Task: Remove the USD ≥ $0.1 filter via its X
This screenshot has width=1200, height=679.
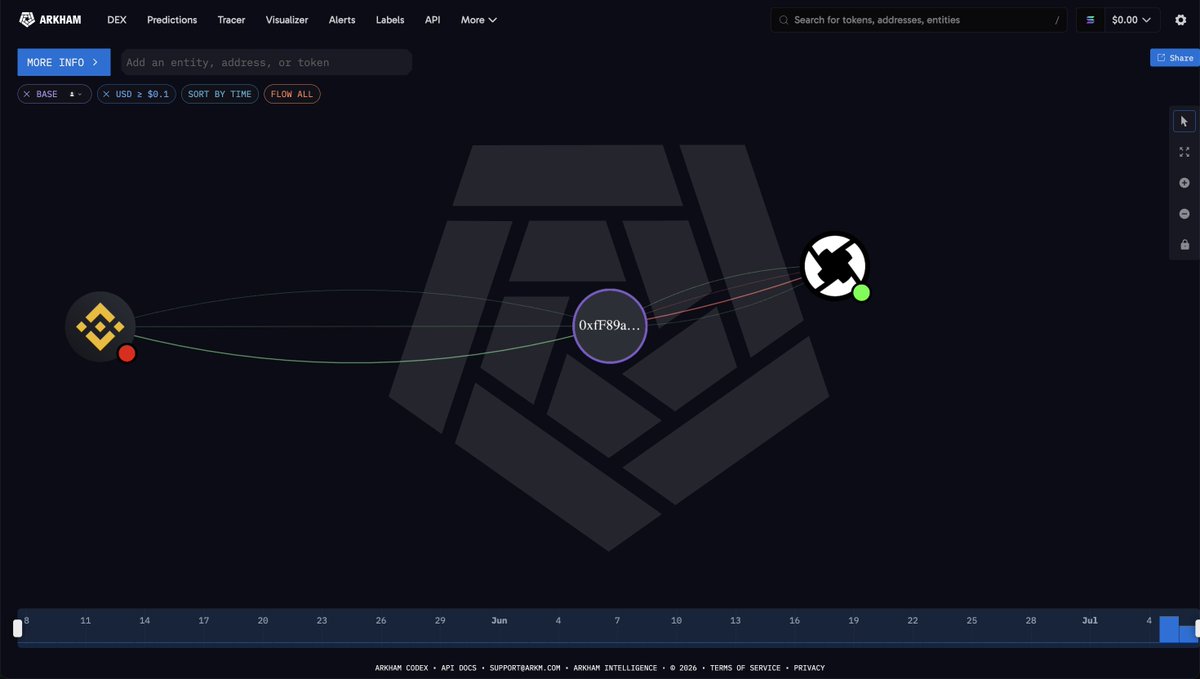Action: point(106,94)
